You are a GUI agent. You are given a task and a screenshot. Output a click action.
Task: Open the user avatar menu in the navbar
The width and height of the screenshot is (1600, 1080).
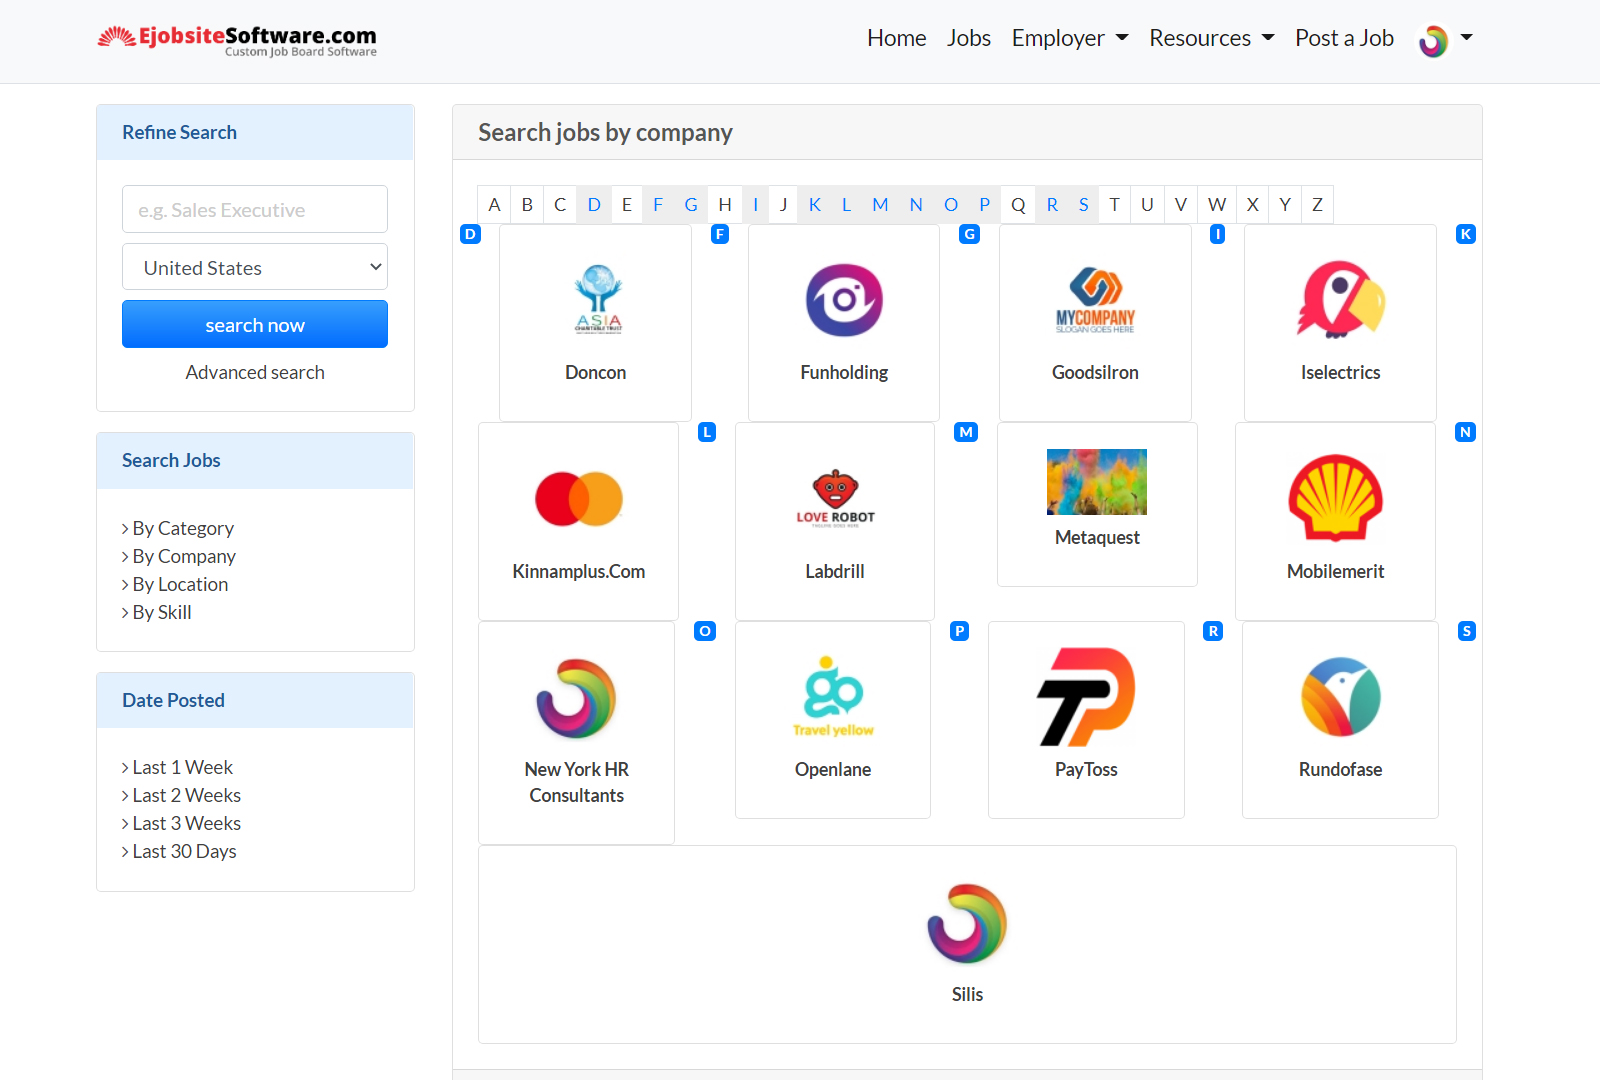[x=1446, y=40]
